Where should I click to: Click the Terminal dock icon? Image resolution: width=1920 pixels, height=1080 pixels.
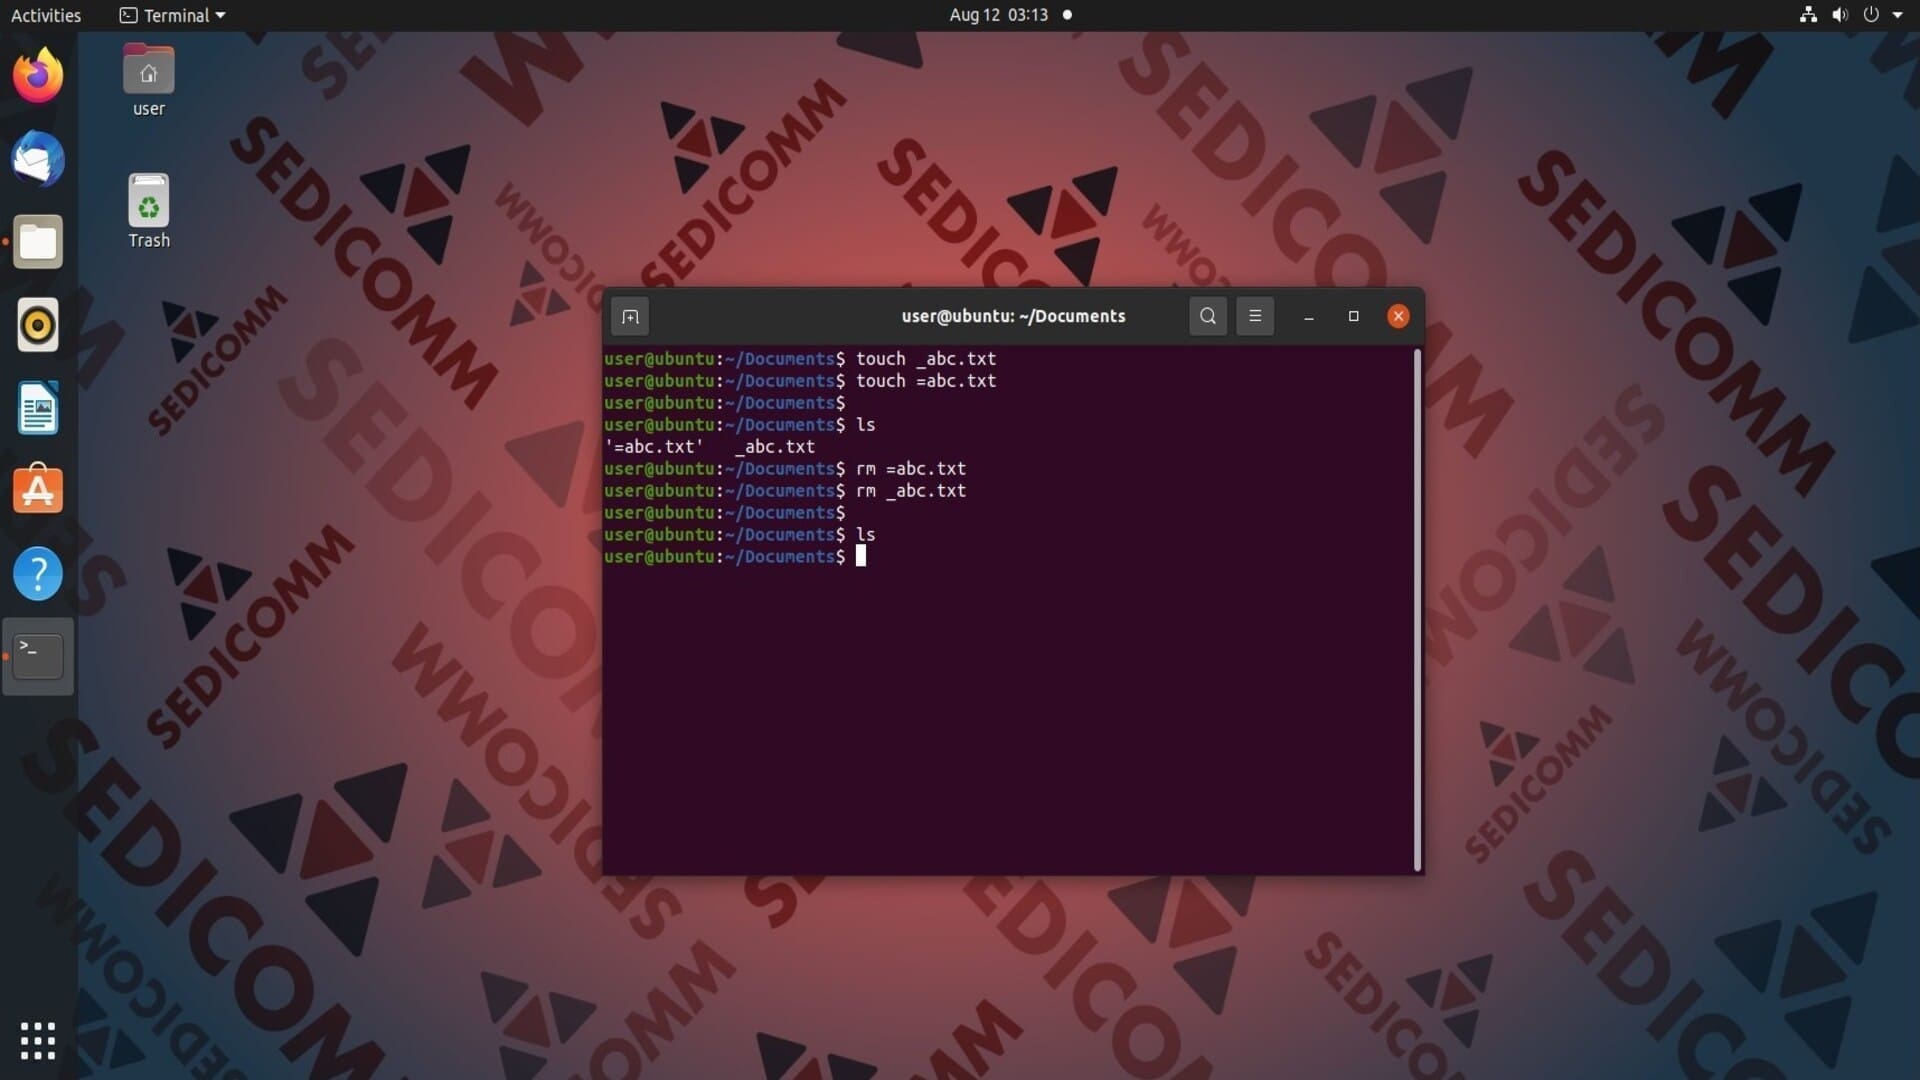tap(38, 656)
